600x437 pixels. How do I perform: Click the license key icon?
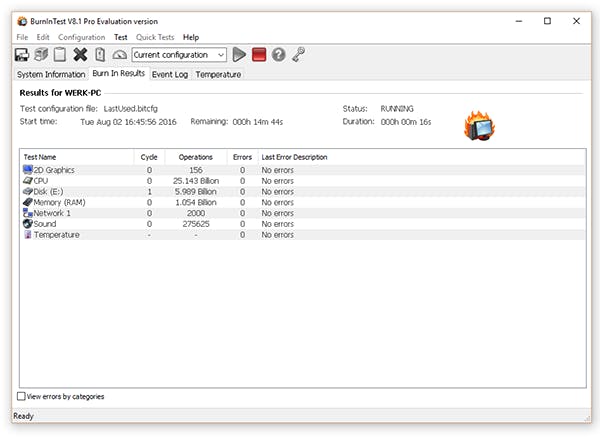point(298,55)
